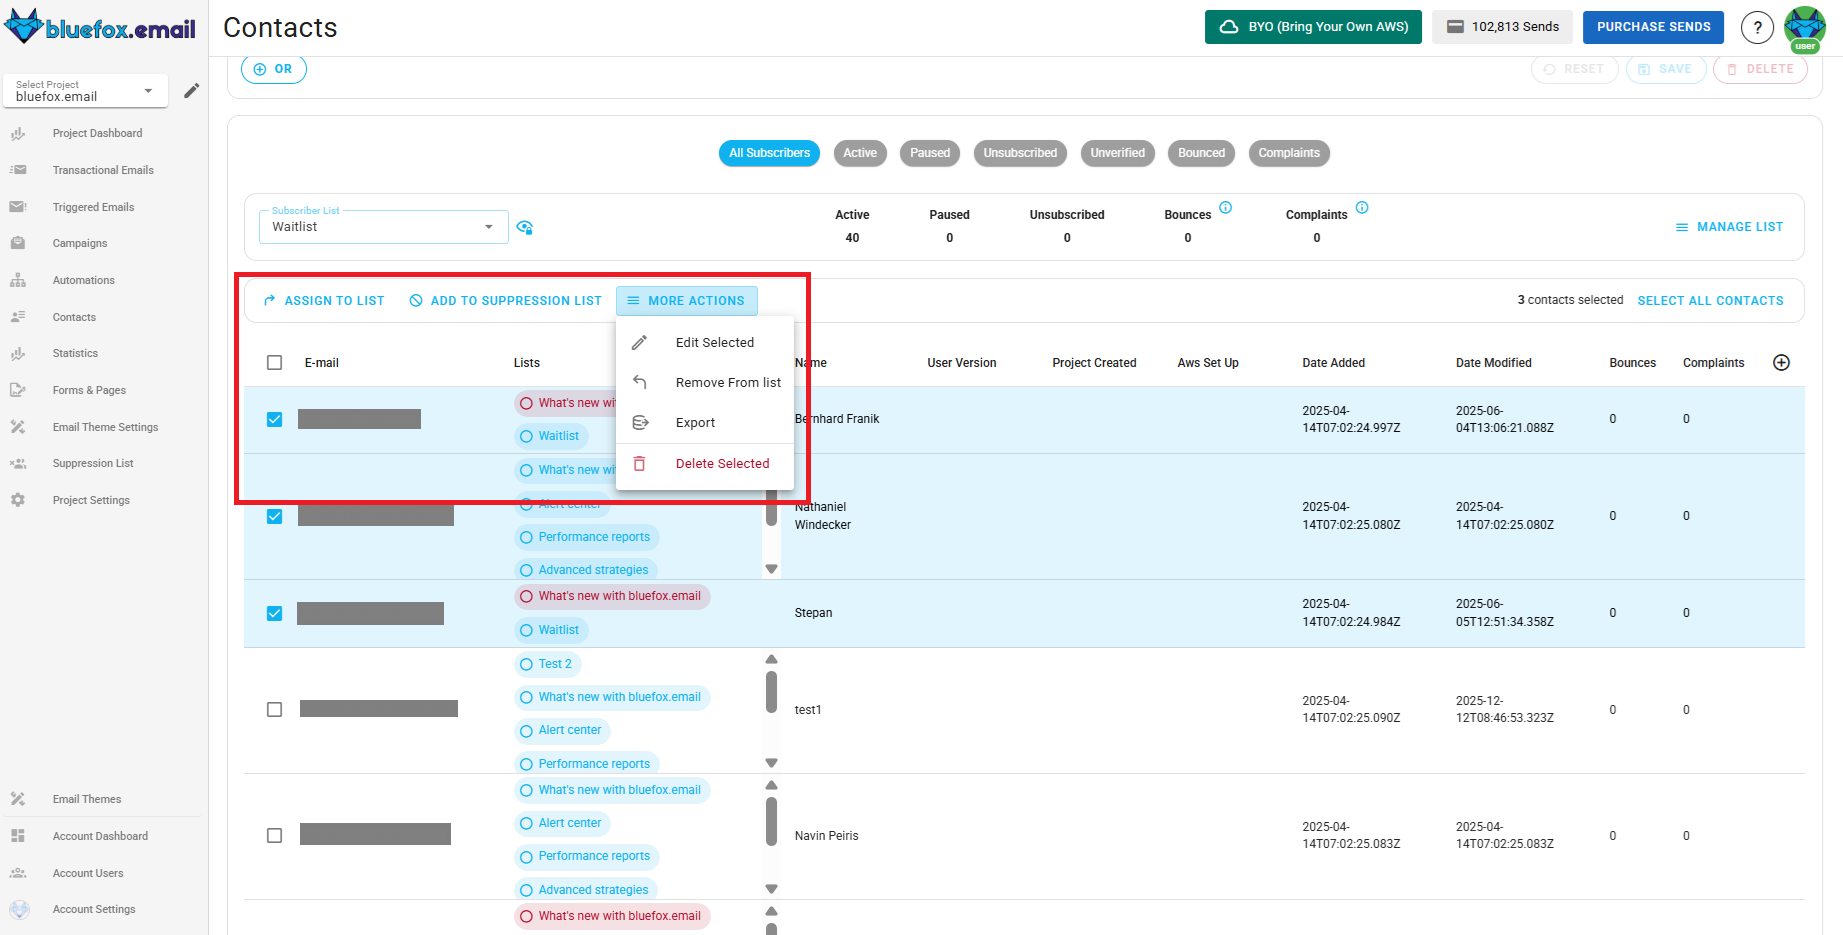The height and width of the screenshot is (935, 1843).
Task: Open the Statistics section
Action: click(x=74, y=353)
